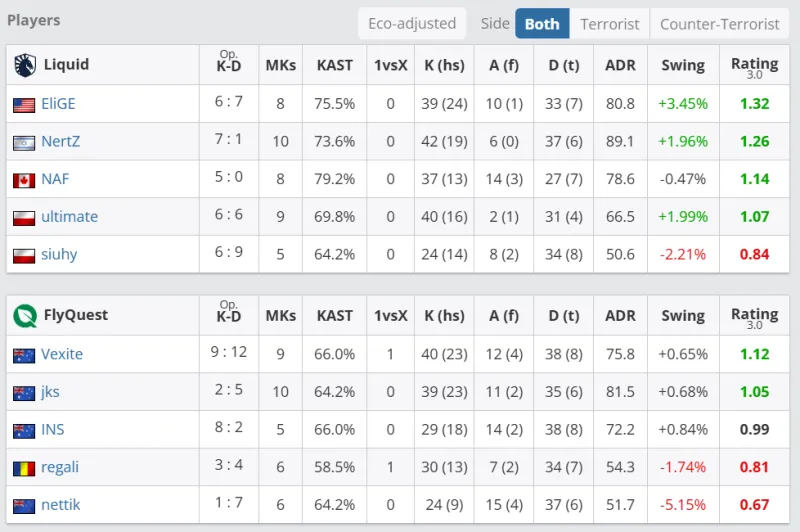Open the ultimate player profile

coord(69,217)
